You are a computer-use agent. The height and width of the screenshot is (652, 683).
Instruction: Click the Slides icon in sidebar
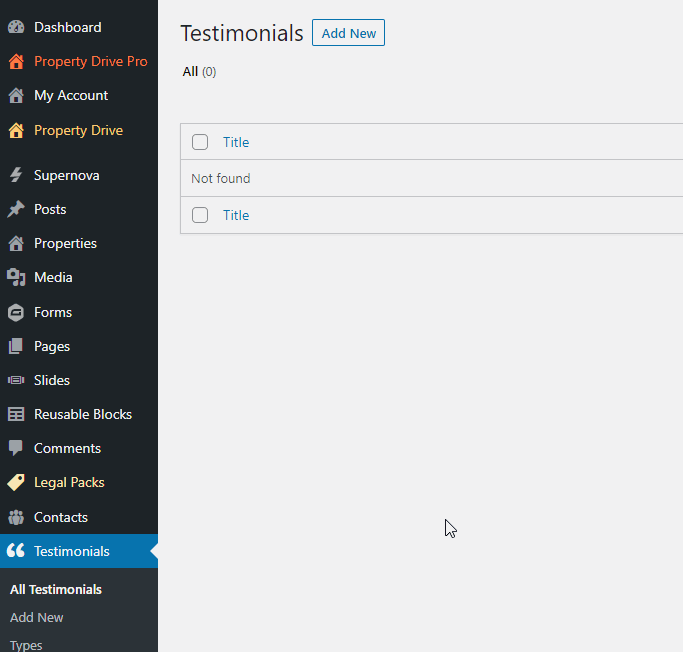pos(16,381)
